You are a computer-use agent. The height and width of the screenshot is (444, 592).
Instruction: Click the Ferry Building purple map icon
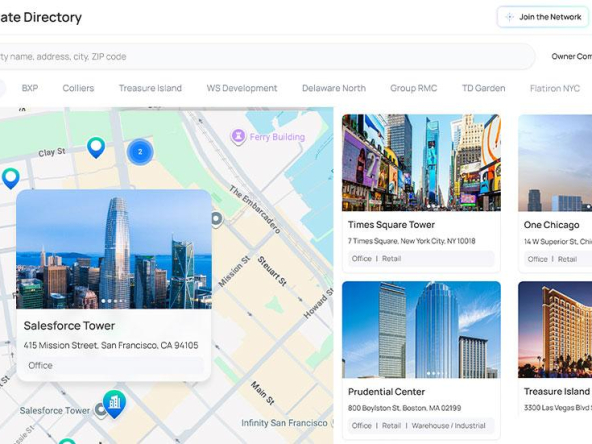click(x=238, y=136)
